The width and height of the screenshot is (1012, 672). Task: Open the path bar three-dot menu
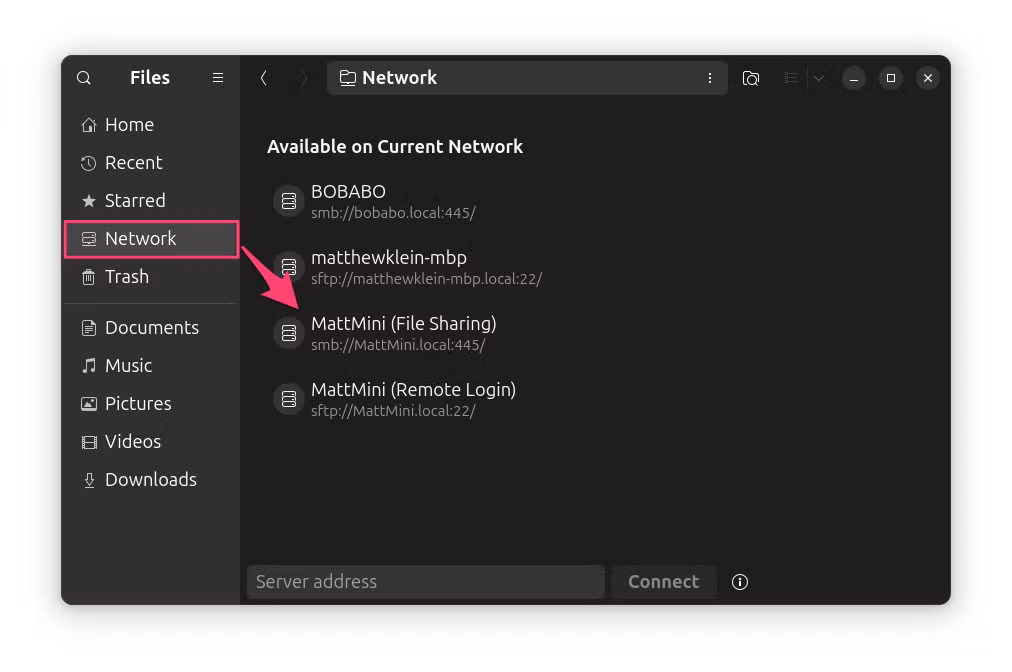710,78
